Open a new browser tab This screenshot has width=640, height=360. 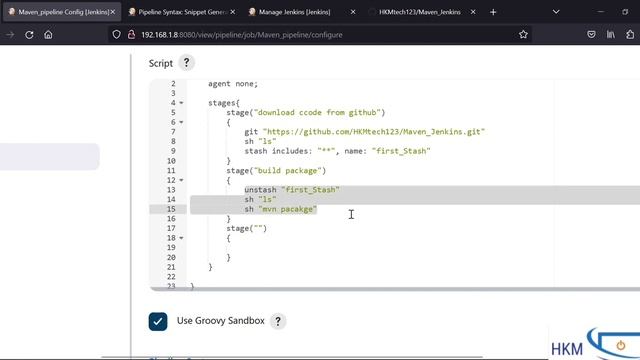(x=493, y=12)
